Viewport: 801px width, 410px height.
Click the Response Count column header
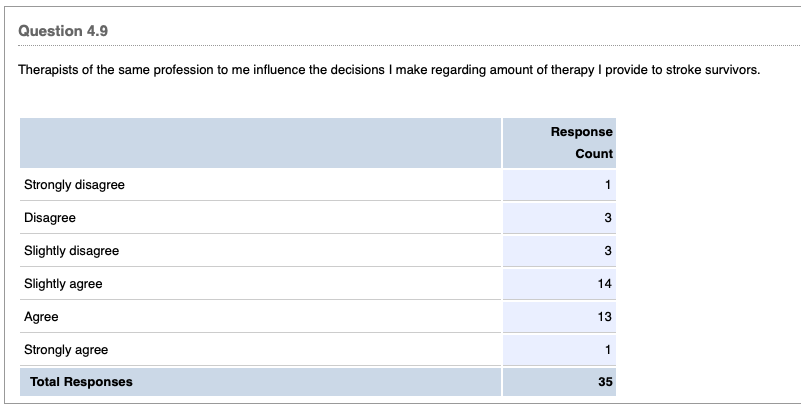click(x=581, y=143)
